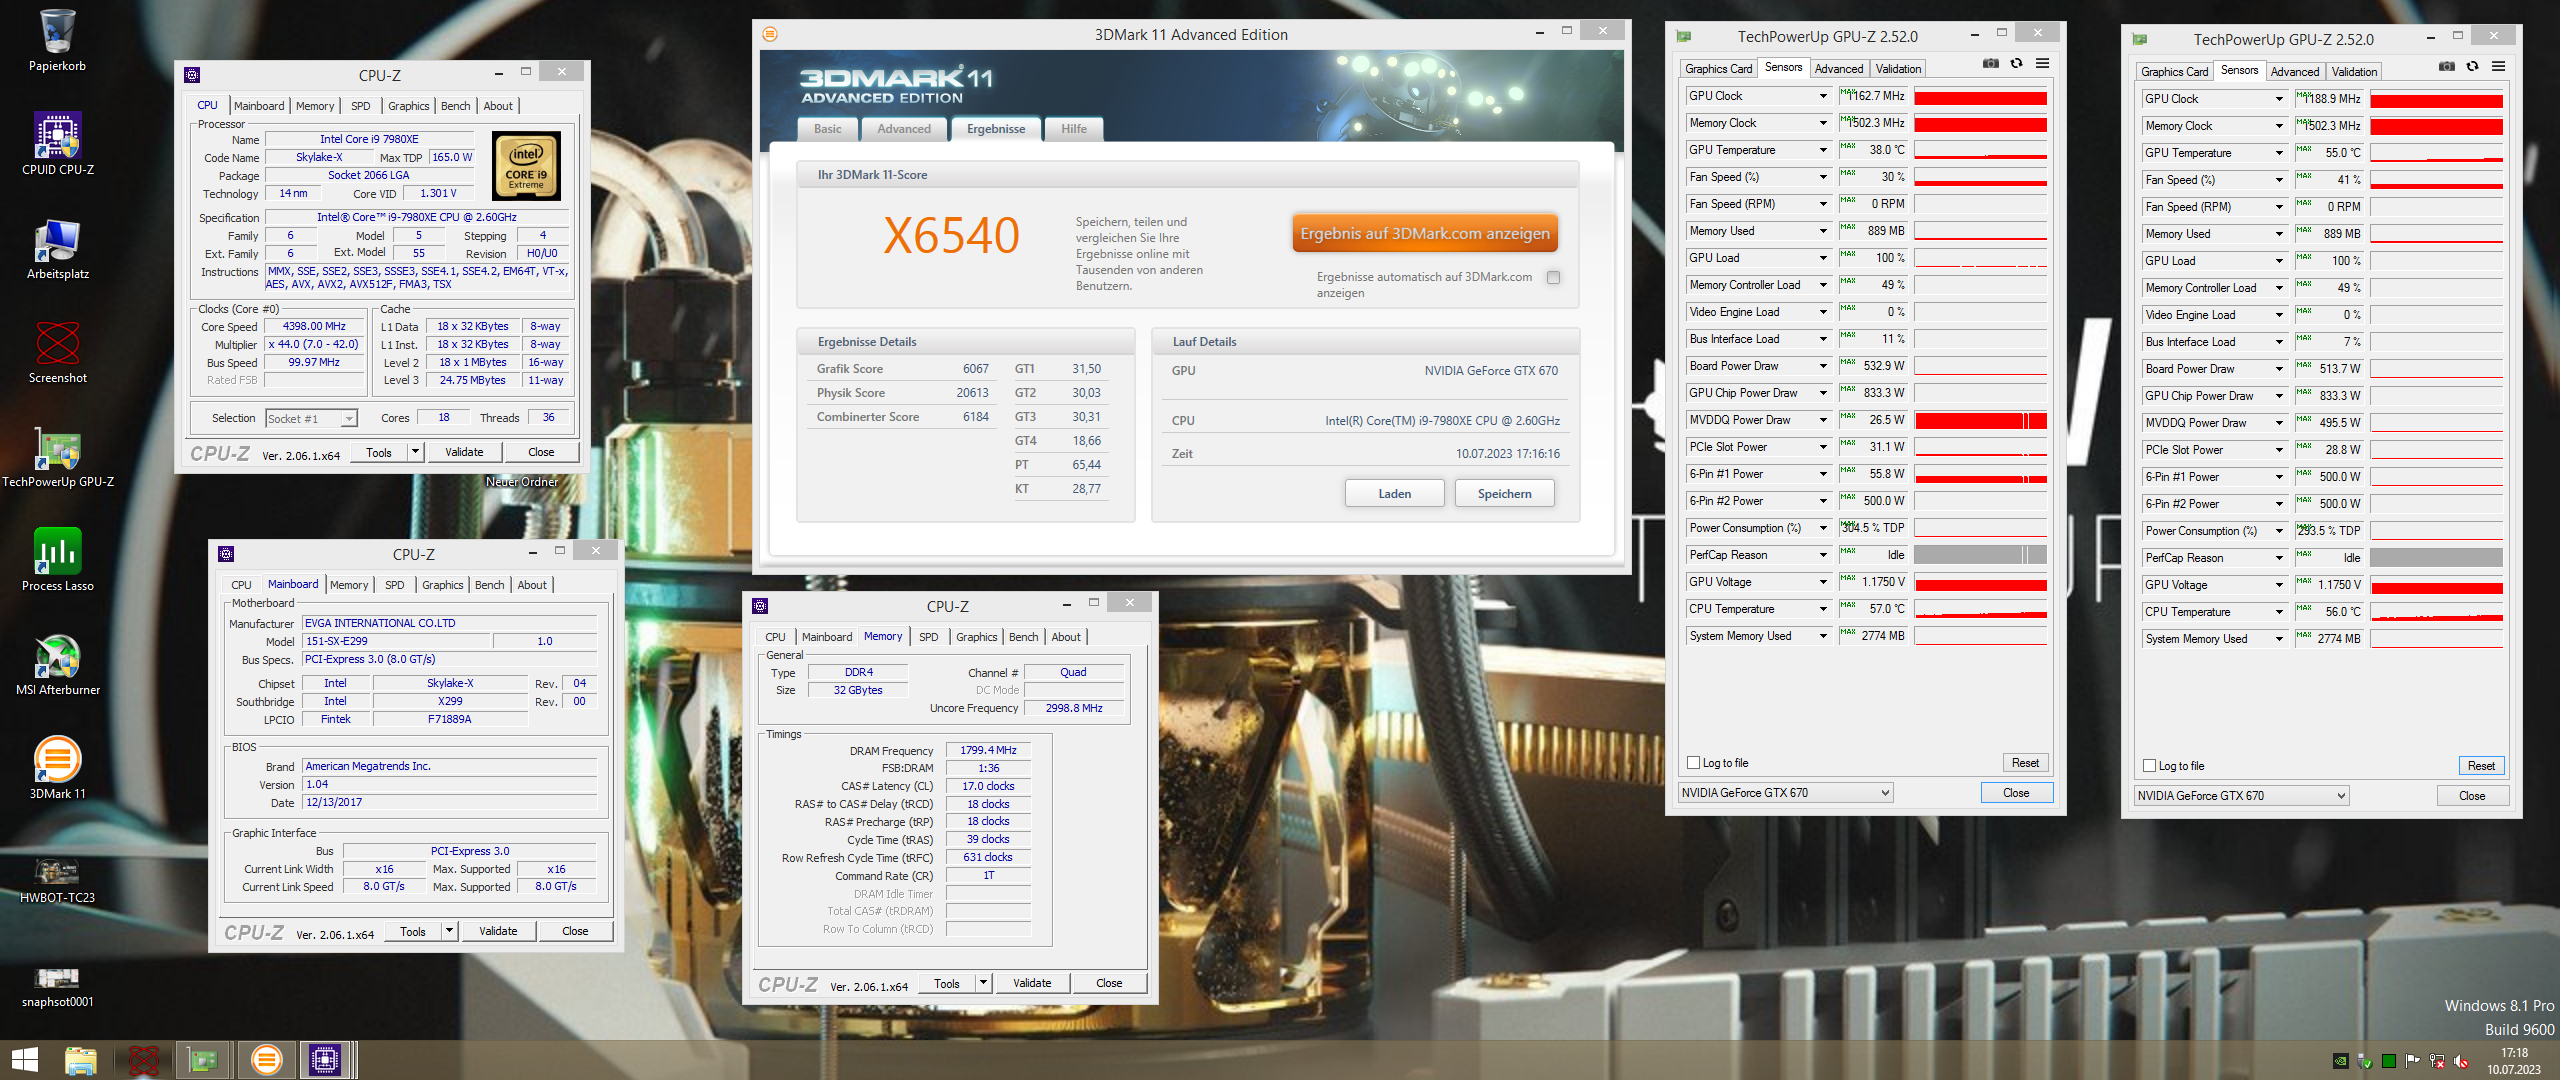Open File Explorer from the taskbar

[x=81, y=1060]
